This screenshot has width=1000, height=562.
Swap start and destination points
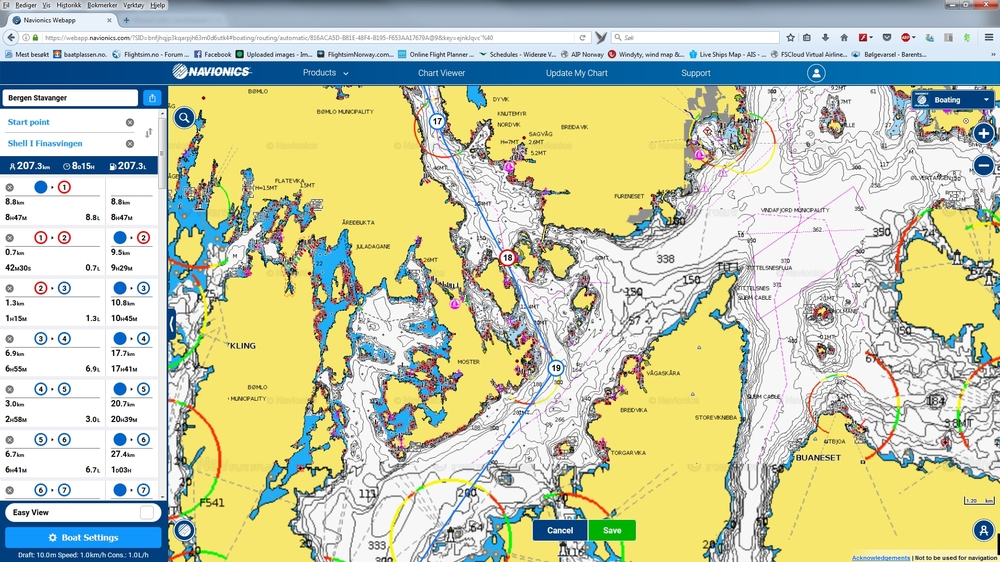[x=149, y=133]
